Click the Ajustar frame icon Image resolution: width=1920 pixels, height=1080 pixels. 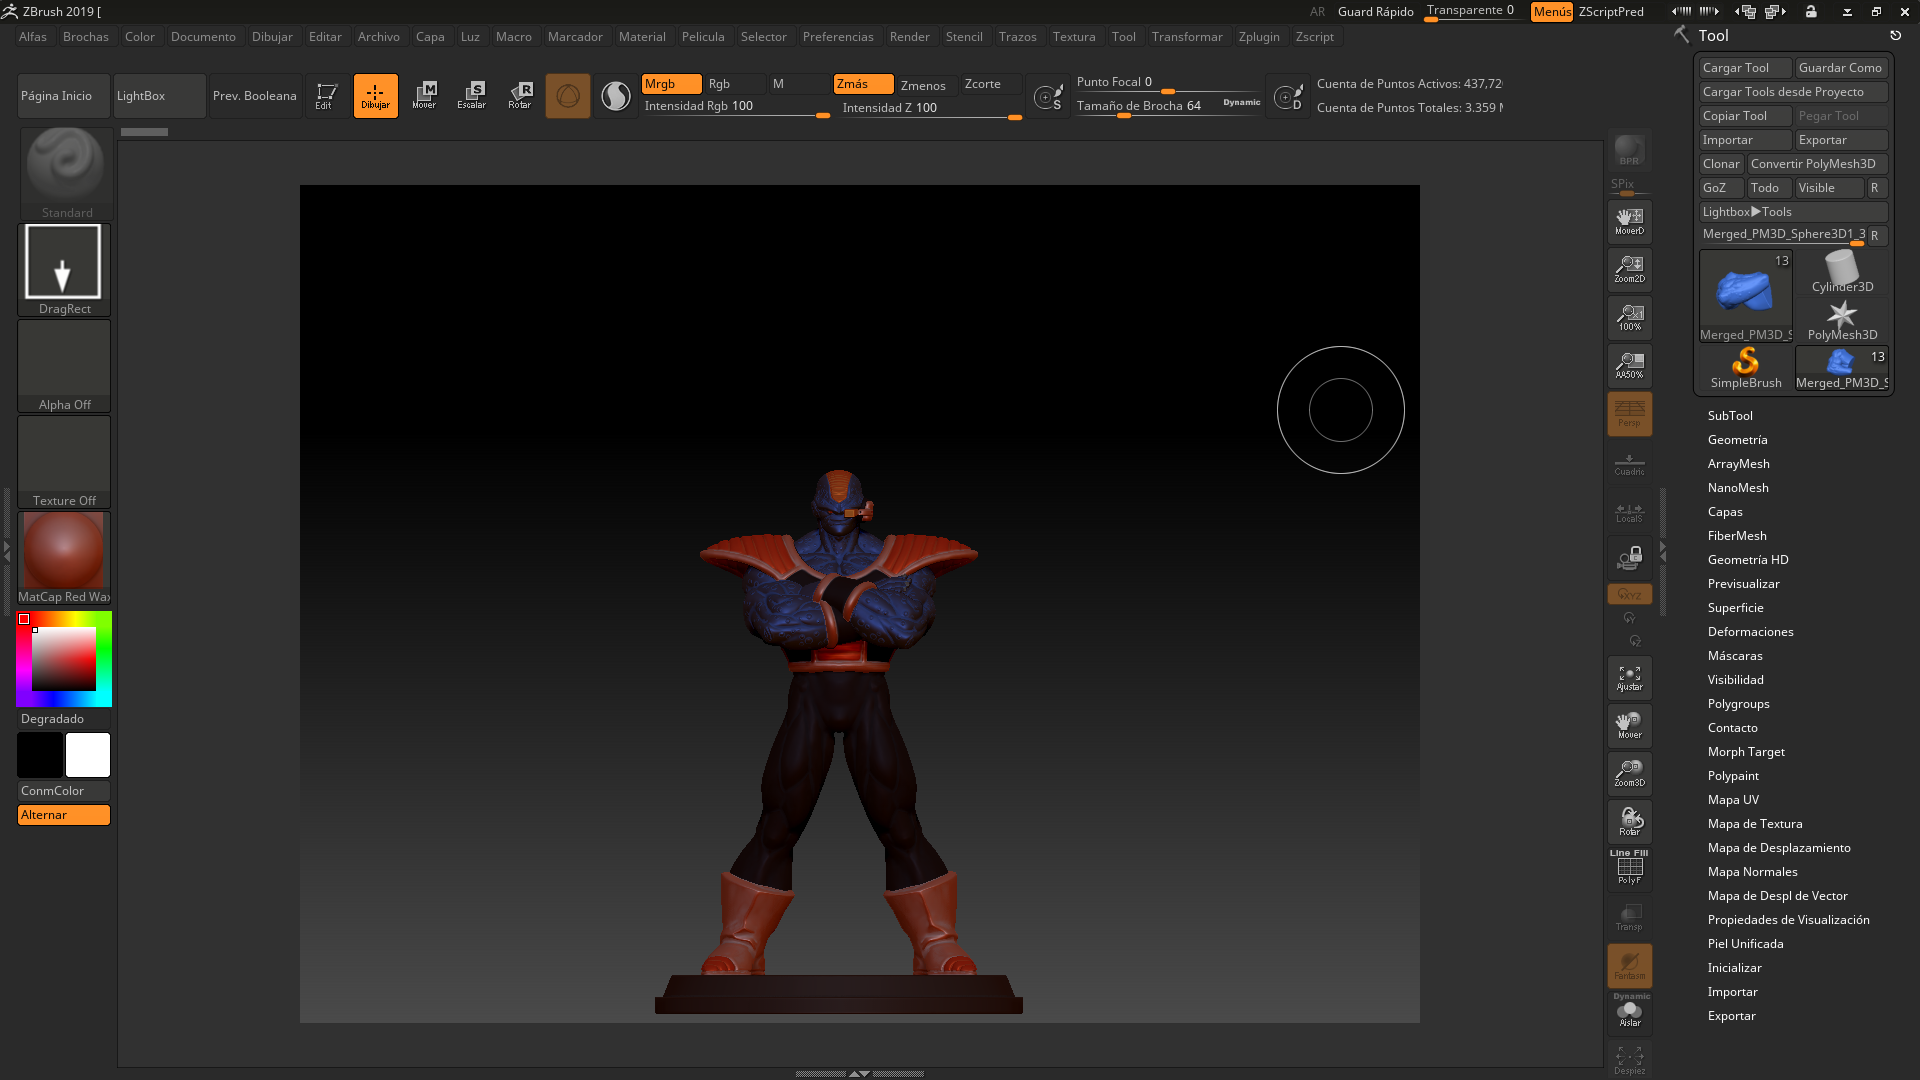(1629, 678)
